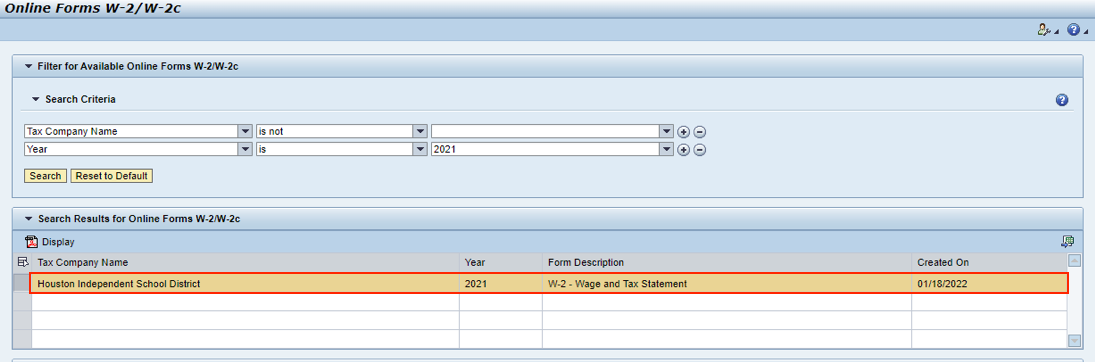
Task: Open the Tax Company Name field dropdown
Action: point(245,131)
